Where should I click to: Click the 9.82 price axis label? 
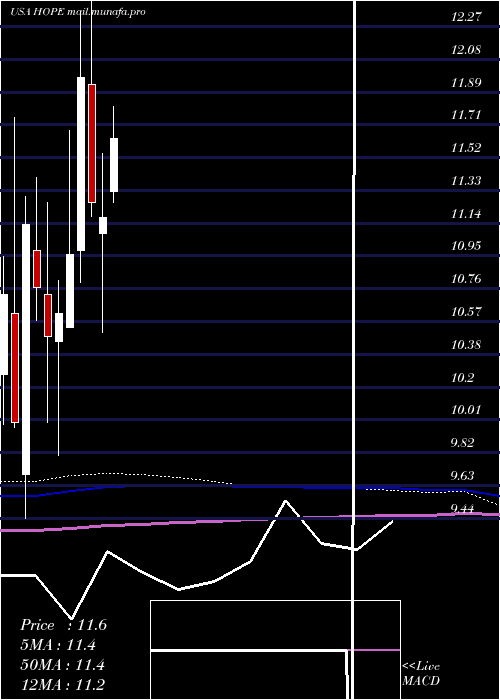[462, 443]
